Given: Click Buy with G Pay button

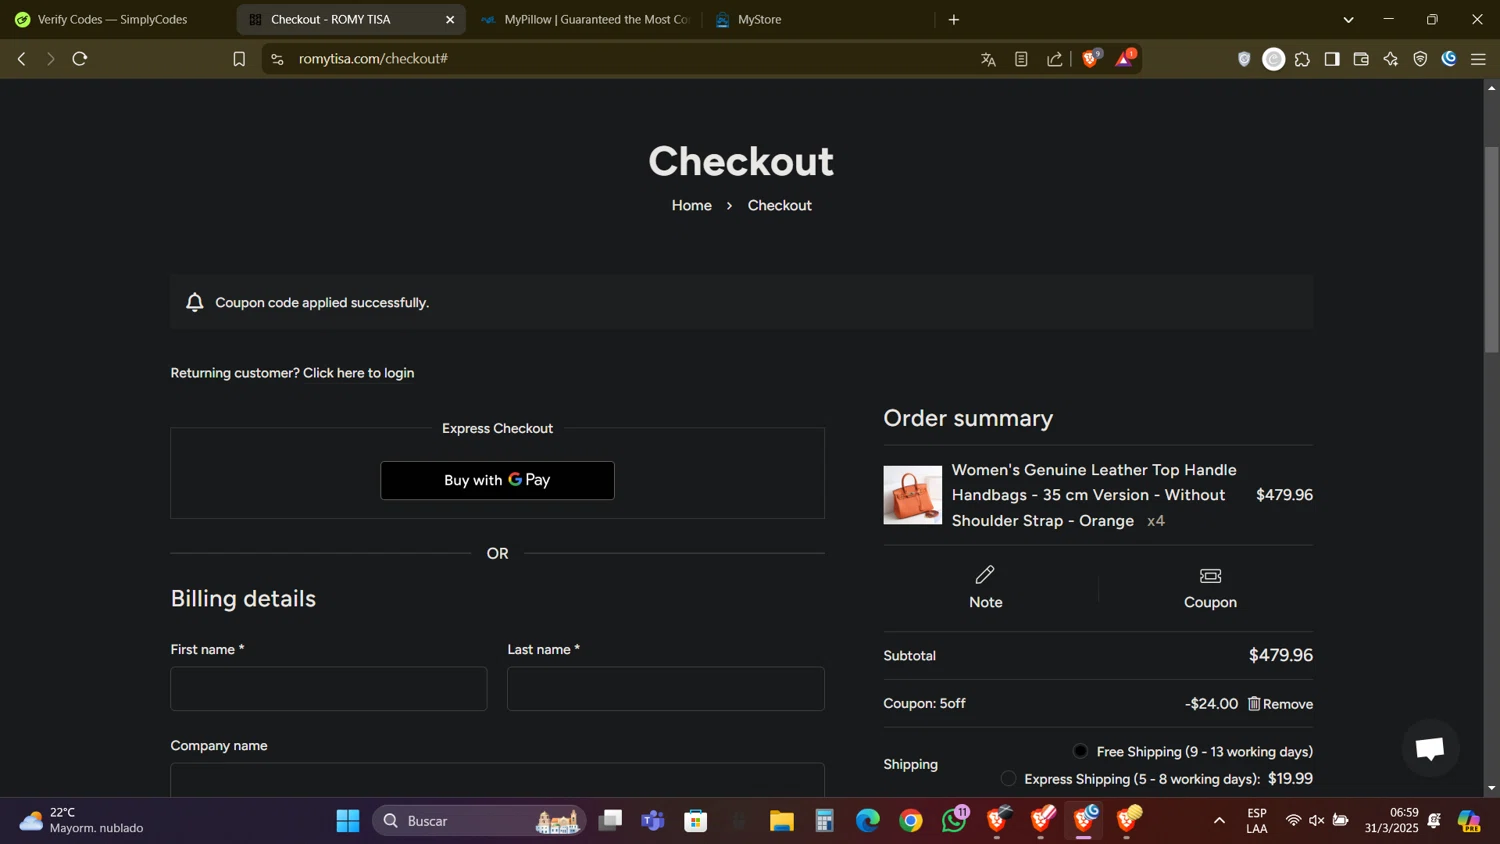Looking at the screenshot, I should coord(497,480).
